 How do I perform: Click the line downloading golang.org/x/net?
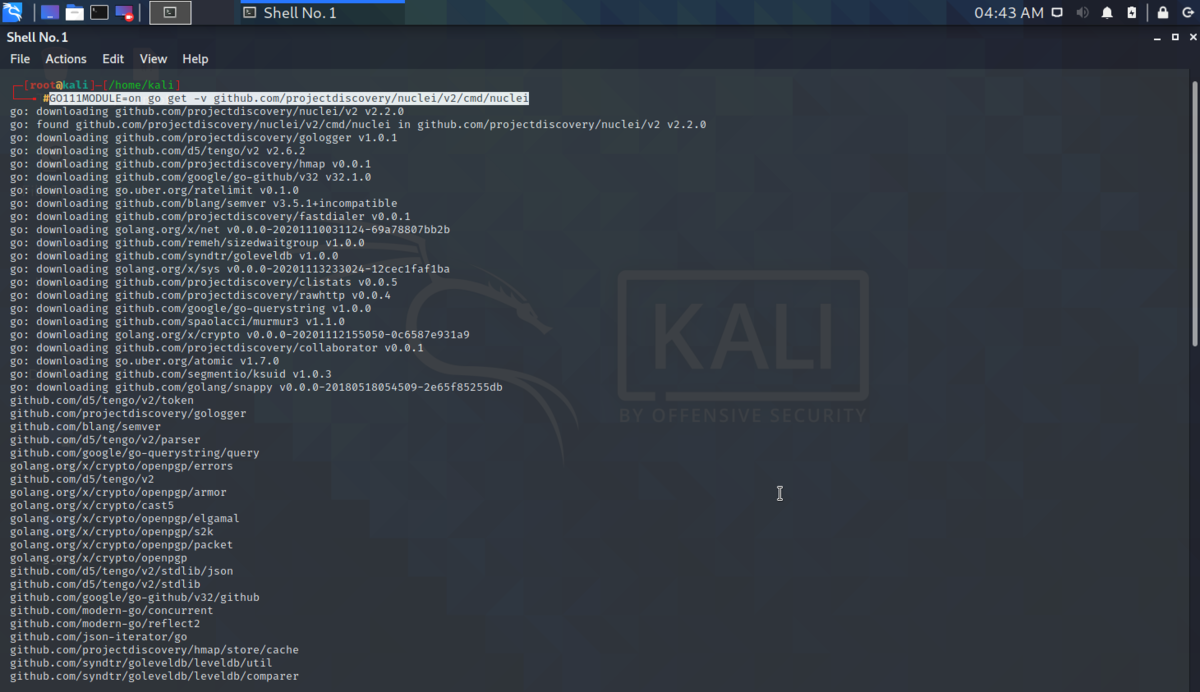pos(230,229)
